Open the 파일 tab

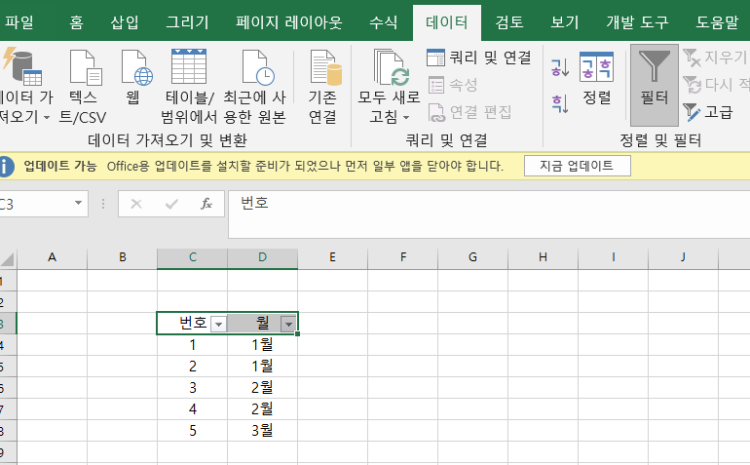19,22
